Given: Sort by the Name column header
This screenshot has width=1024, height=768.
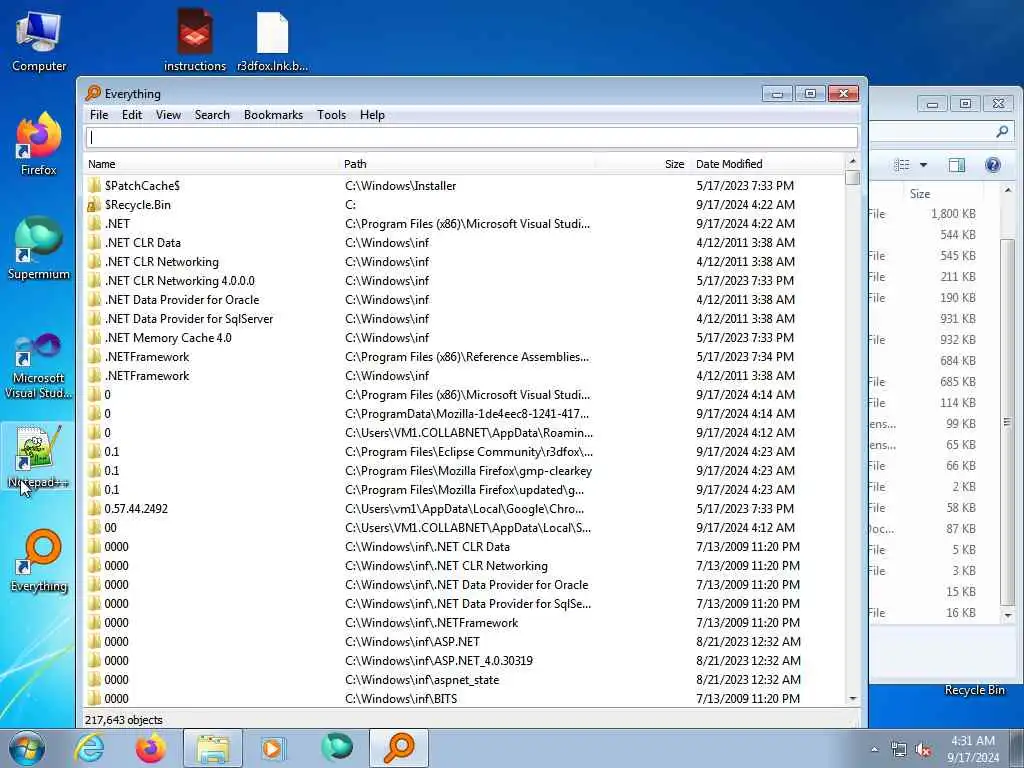Looking at the screenshot, I should coord(212,164).
